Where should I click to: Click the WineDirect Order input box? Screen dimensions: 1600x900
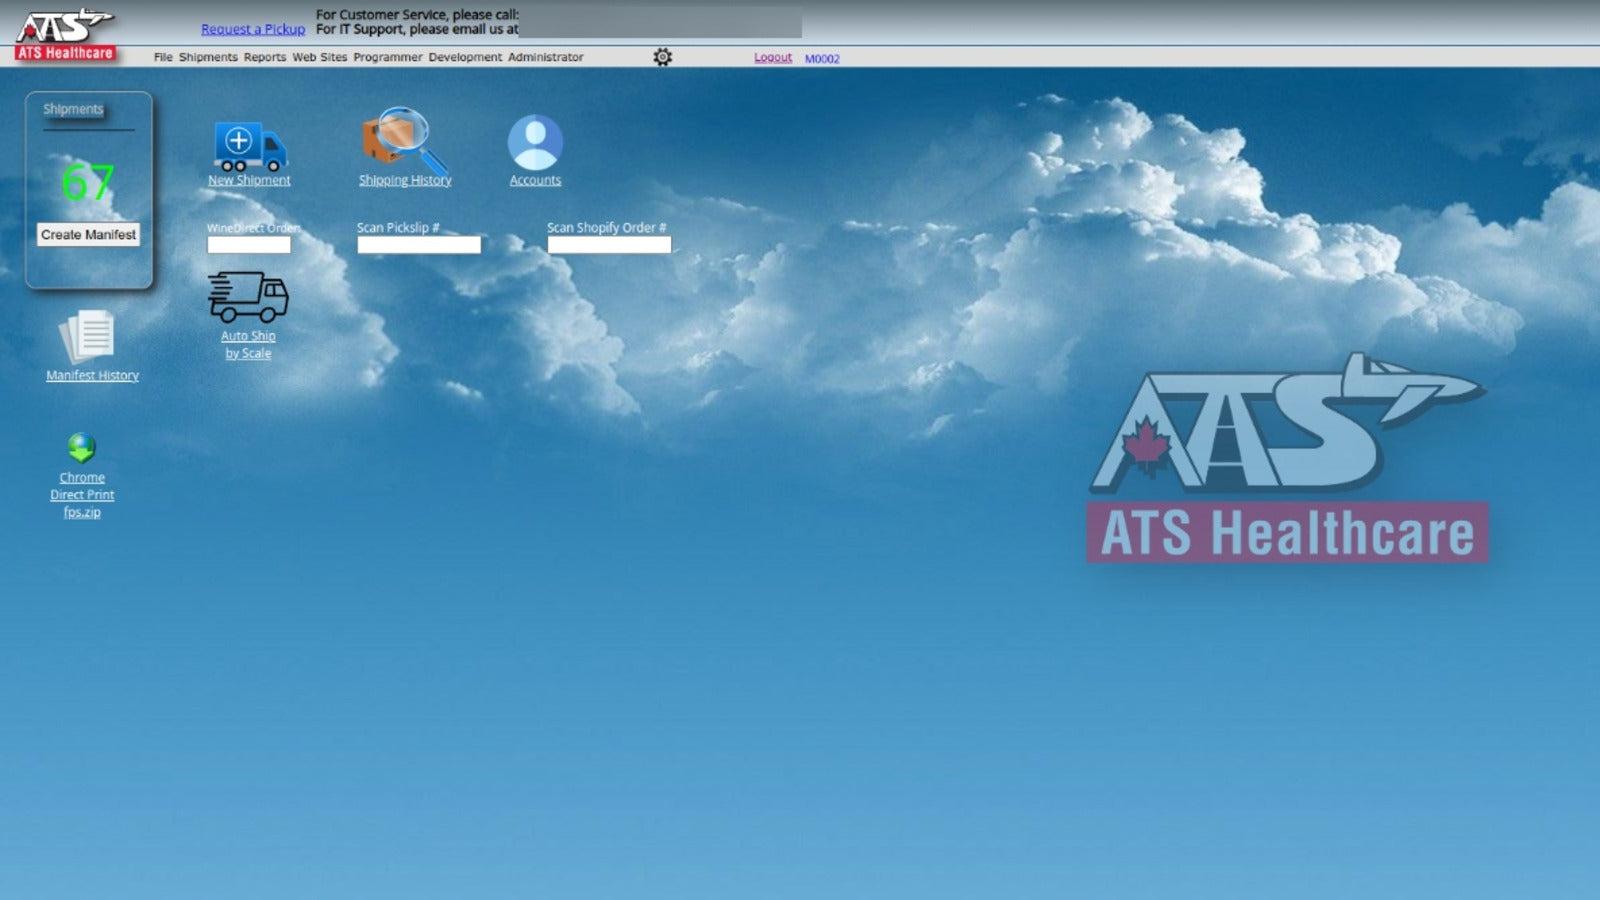249,246
